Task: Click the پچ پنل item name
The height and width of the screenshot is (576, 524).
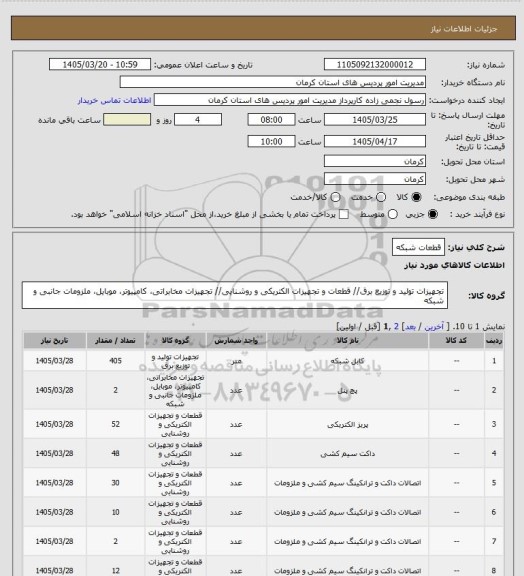Action: point(347,390)
